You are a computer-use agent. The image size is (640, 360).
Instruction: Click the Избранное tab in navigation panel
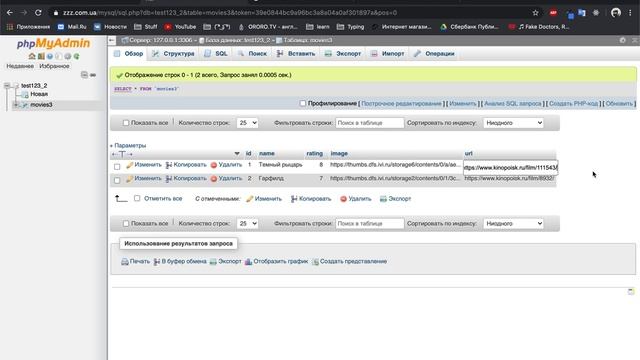pos(54,66)
